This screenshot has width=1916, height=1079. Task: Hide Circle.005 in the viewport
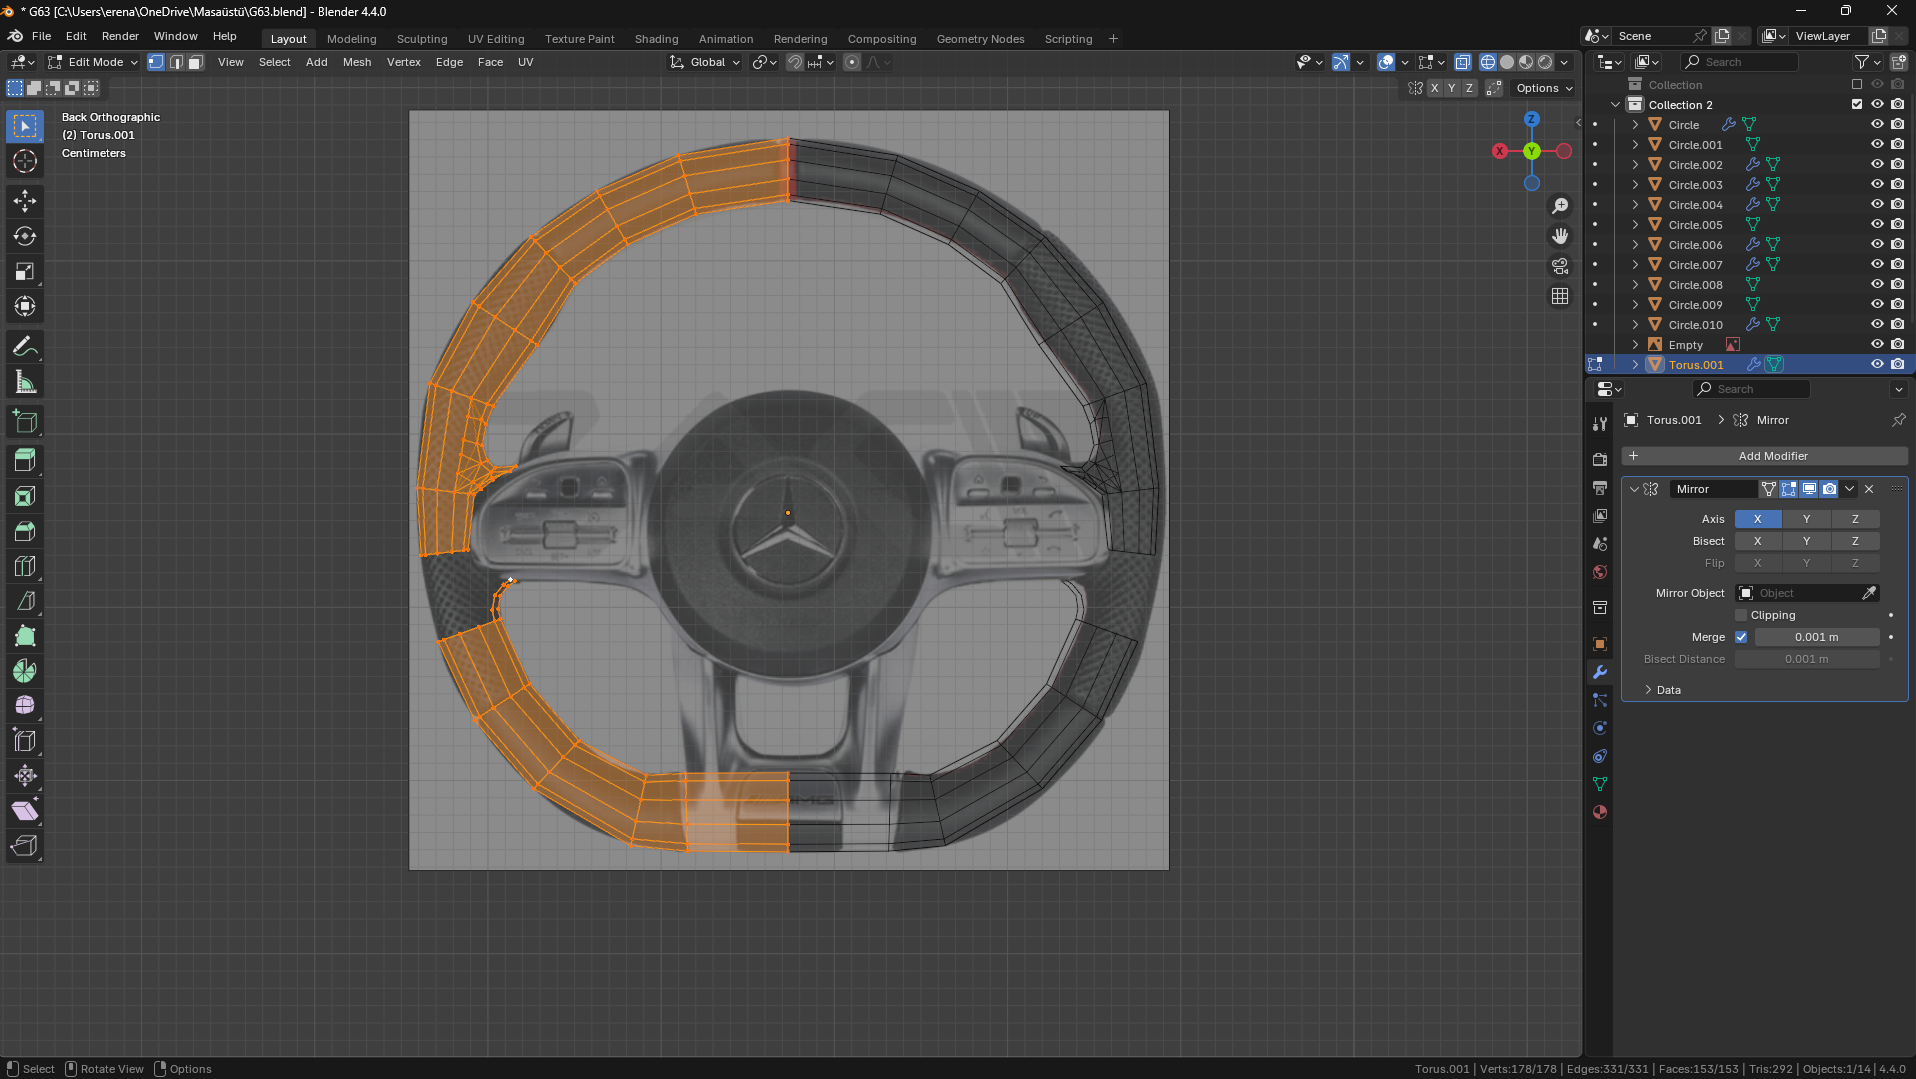click(x=1876, y=225)
